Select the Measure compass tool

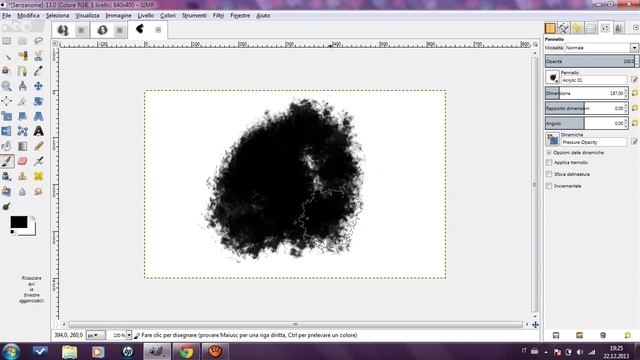click(22, 86)
